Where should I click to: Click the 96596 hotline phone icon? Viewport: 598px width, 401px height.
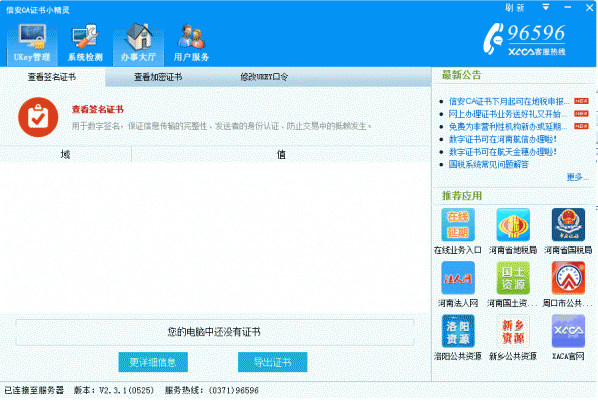(x=493, y=39)
